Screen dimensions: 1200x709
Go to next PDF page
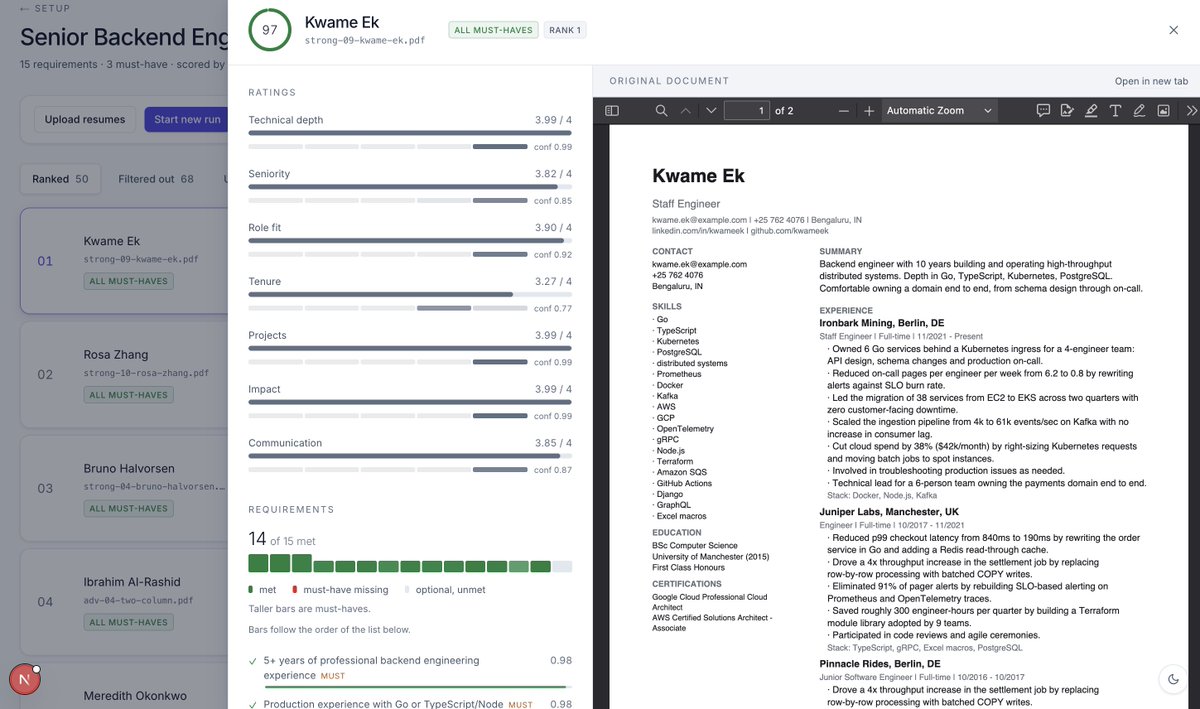point(711,111)
